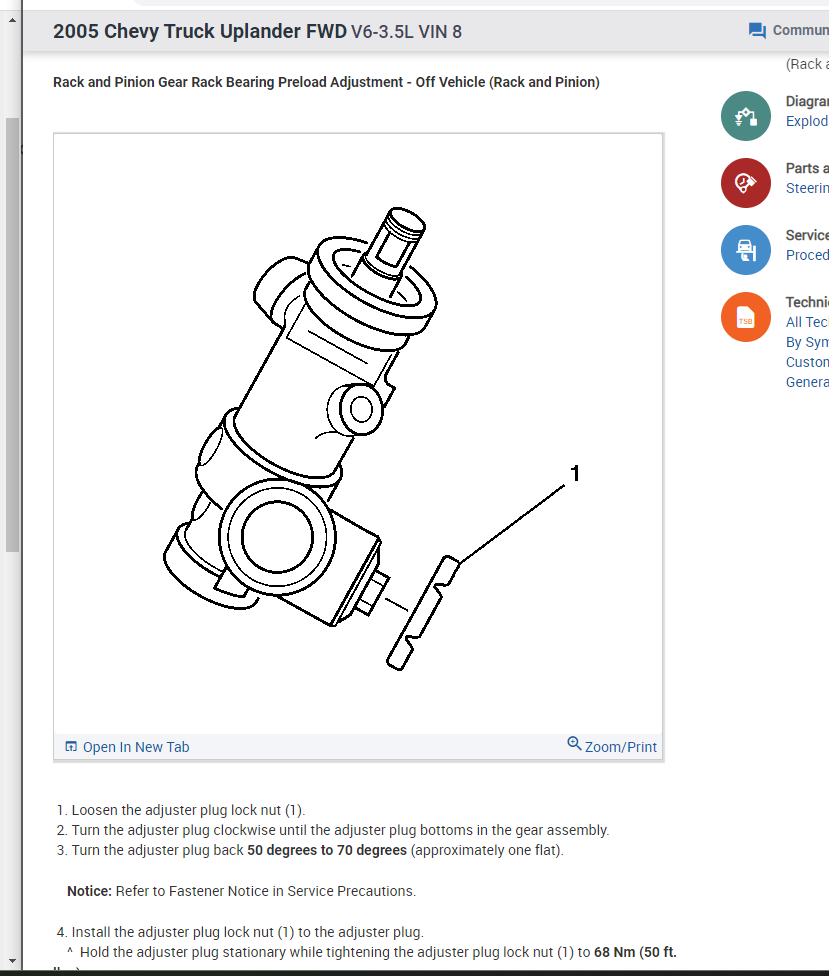
Task: Click the orange TSB Technical icon
Action: (746, 317)
